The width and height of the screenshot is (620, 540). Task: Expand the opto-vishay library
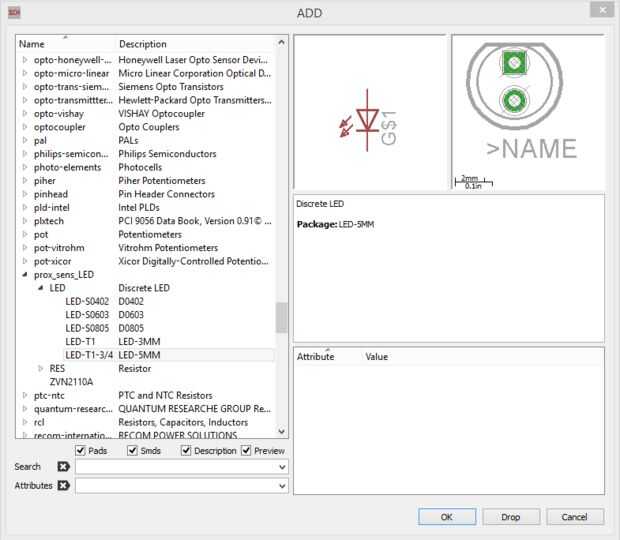(x=25, y=113)
